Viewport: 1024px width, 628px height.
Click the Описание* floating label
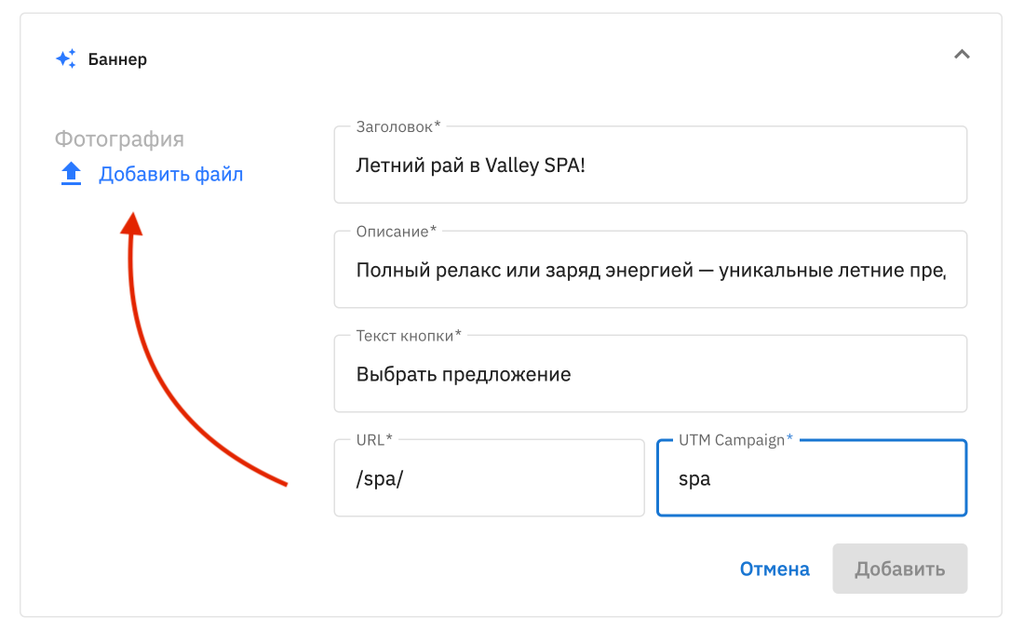click(x=396, y=231)
